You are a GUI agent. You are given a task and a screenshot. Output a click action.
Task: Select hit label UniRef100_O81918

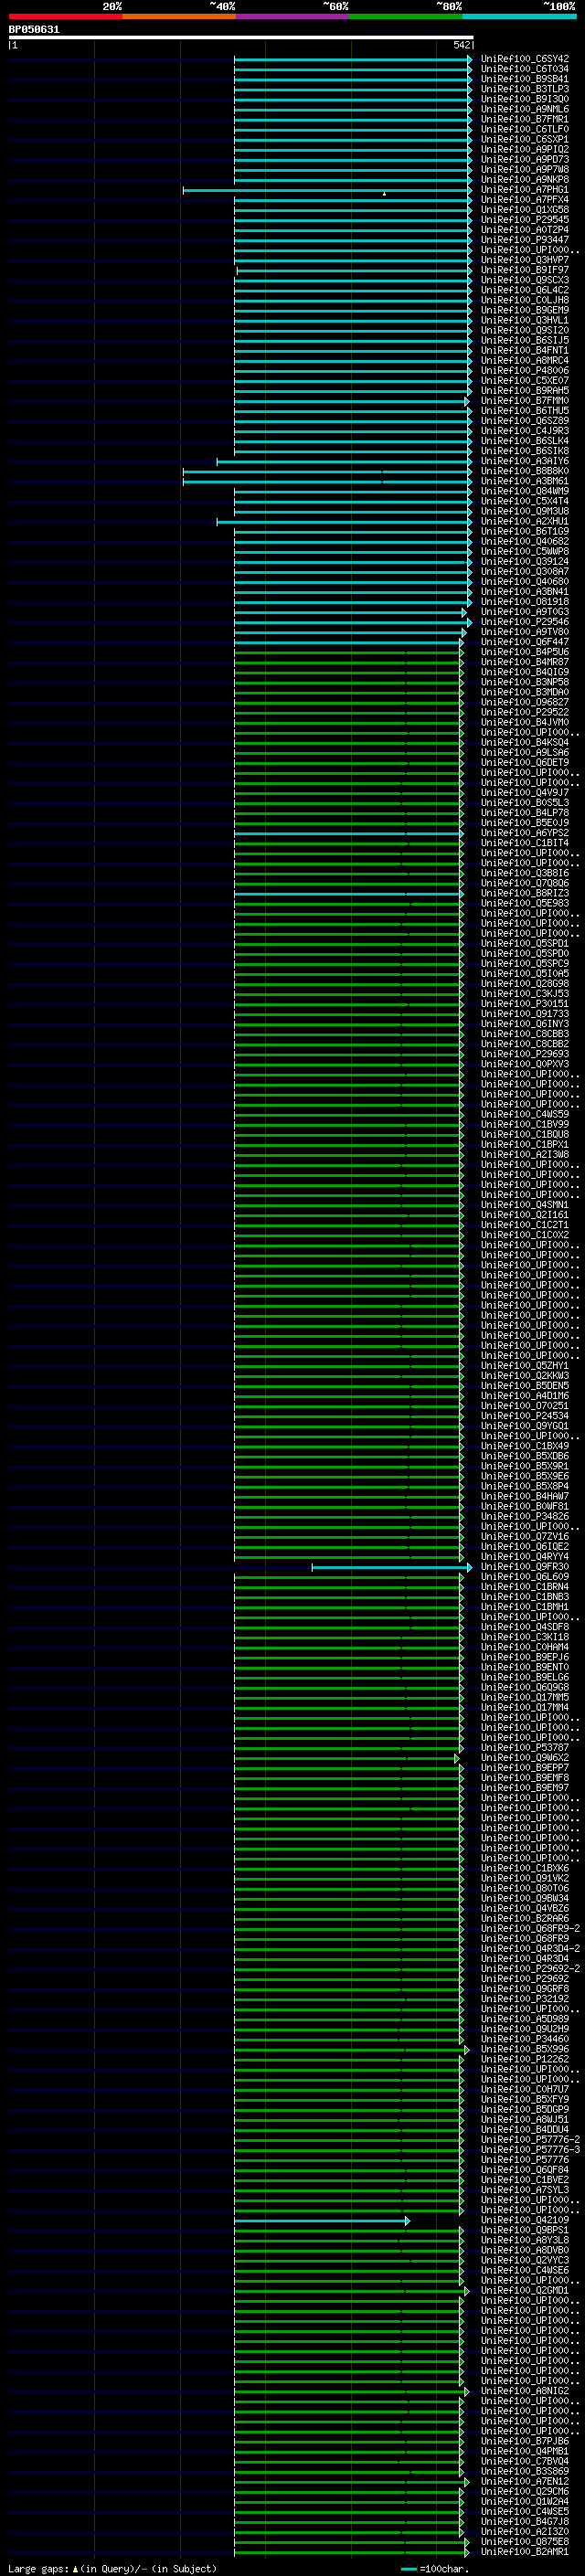[524, 602]
